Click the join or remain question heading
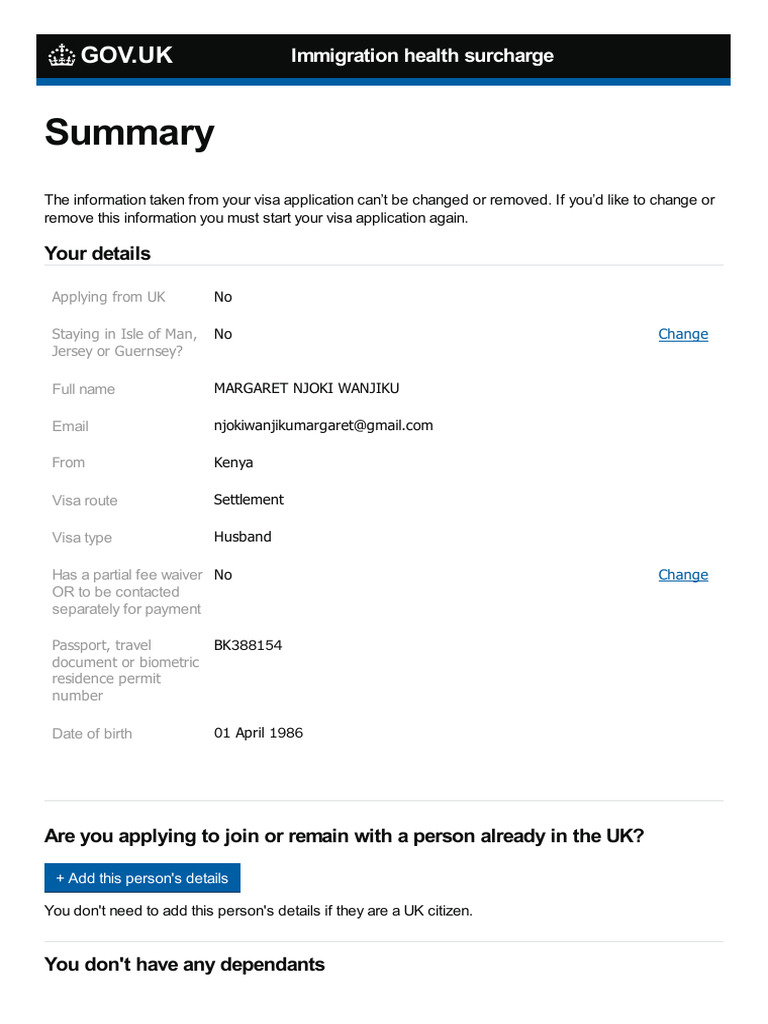The height and width of the screenshot is (1024, 768). pyautogui.click(x=344, y=836)
